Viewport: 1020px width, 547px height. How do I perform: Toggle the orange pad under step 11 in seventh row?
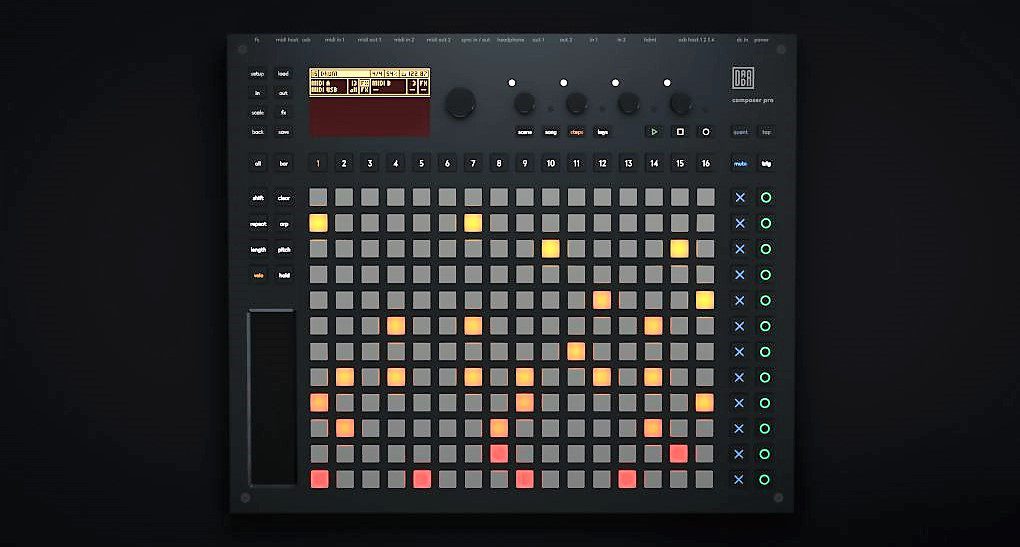[x=576, y=351]
